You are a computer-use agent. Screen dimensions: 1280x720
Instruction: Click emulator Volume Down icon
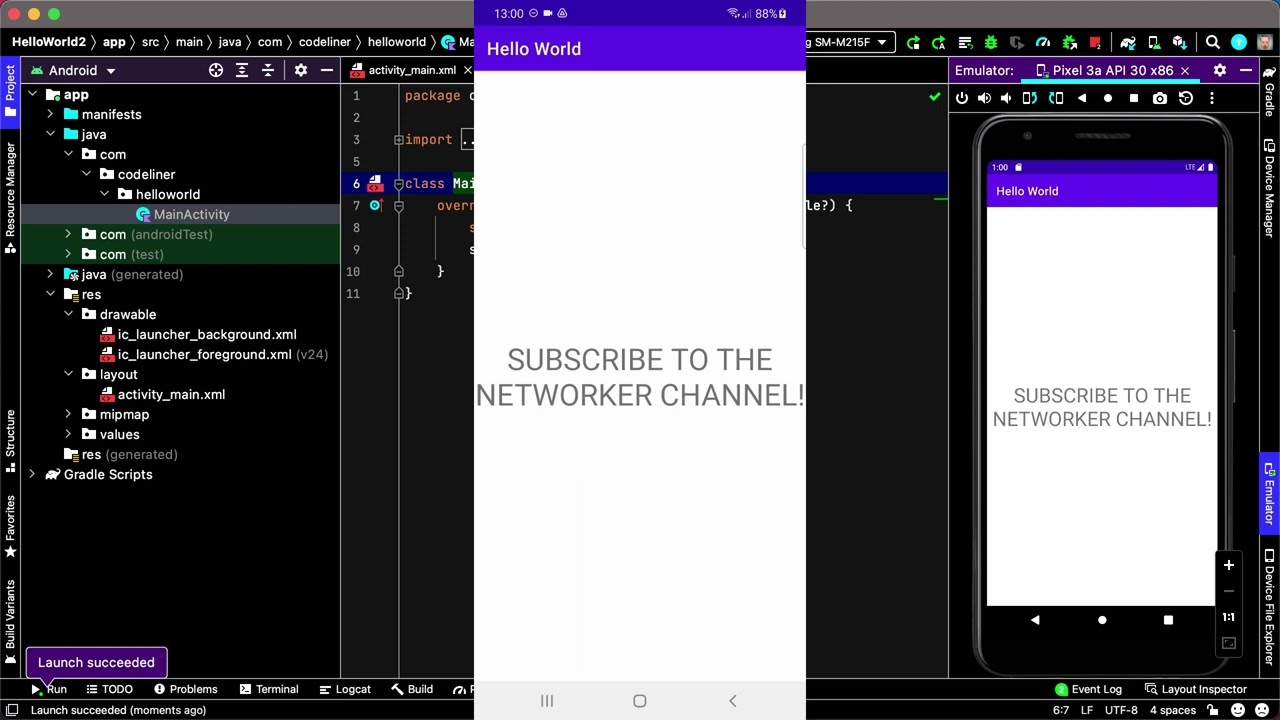coord(1006,98)
